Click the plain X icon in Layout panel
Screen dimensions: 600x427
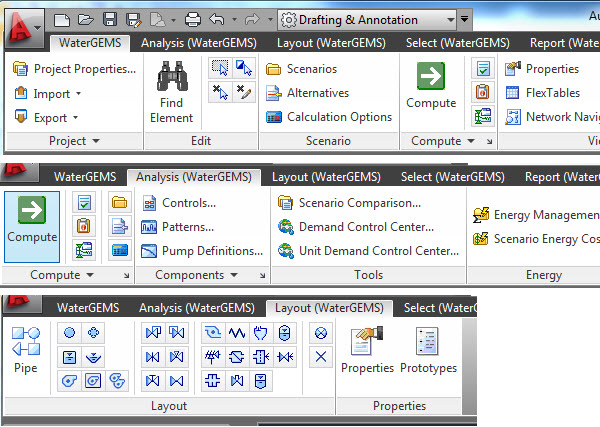pos(321,357)
